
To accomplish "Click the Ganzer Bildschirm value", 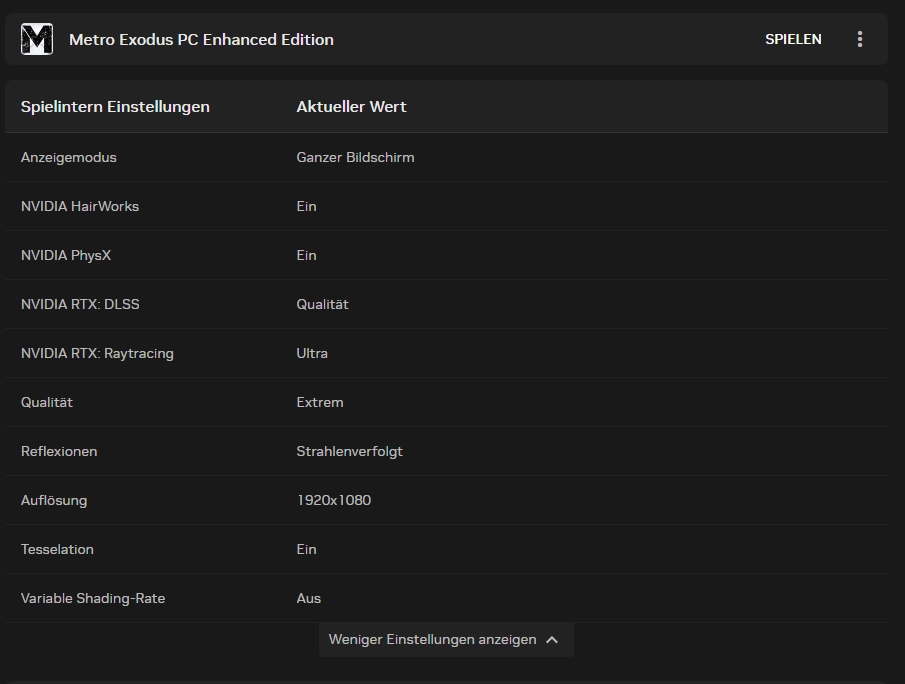I will pos(356,158).
